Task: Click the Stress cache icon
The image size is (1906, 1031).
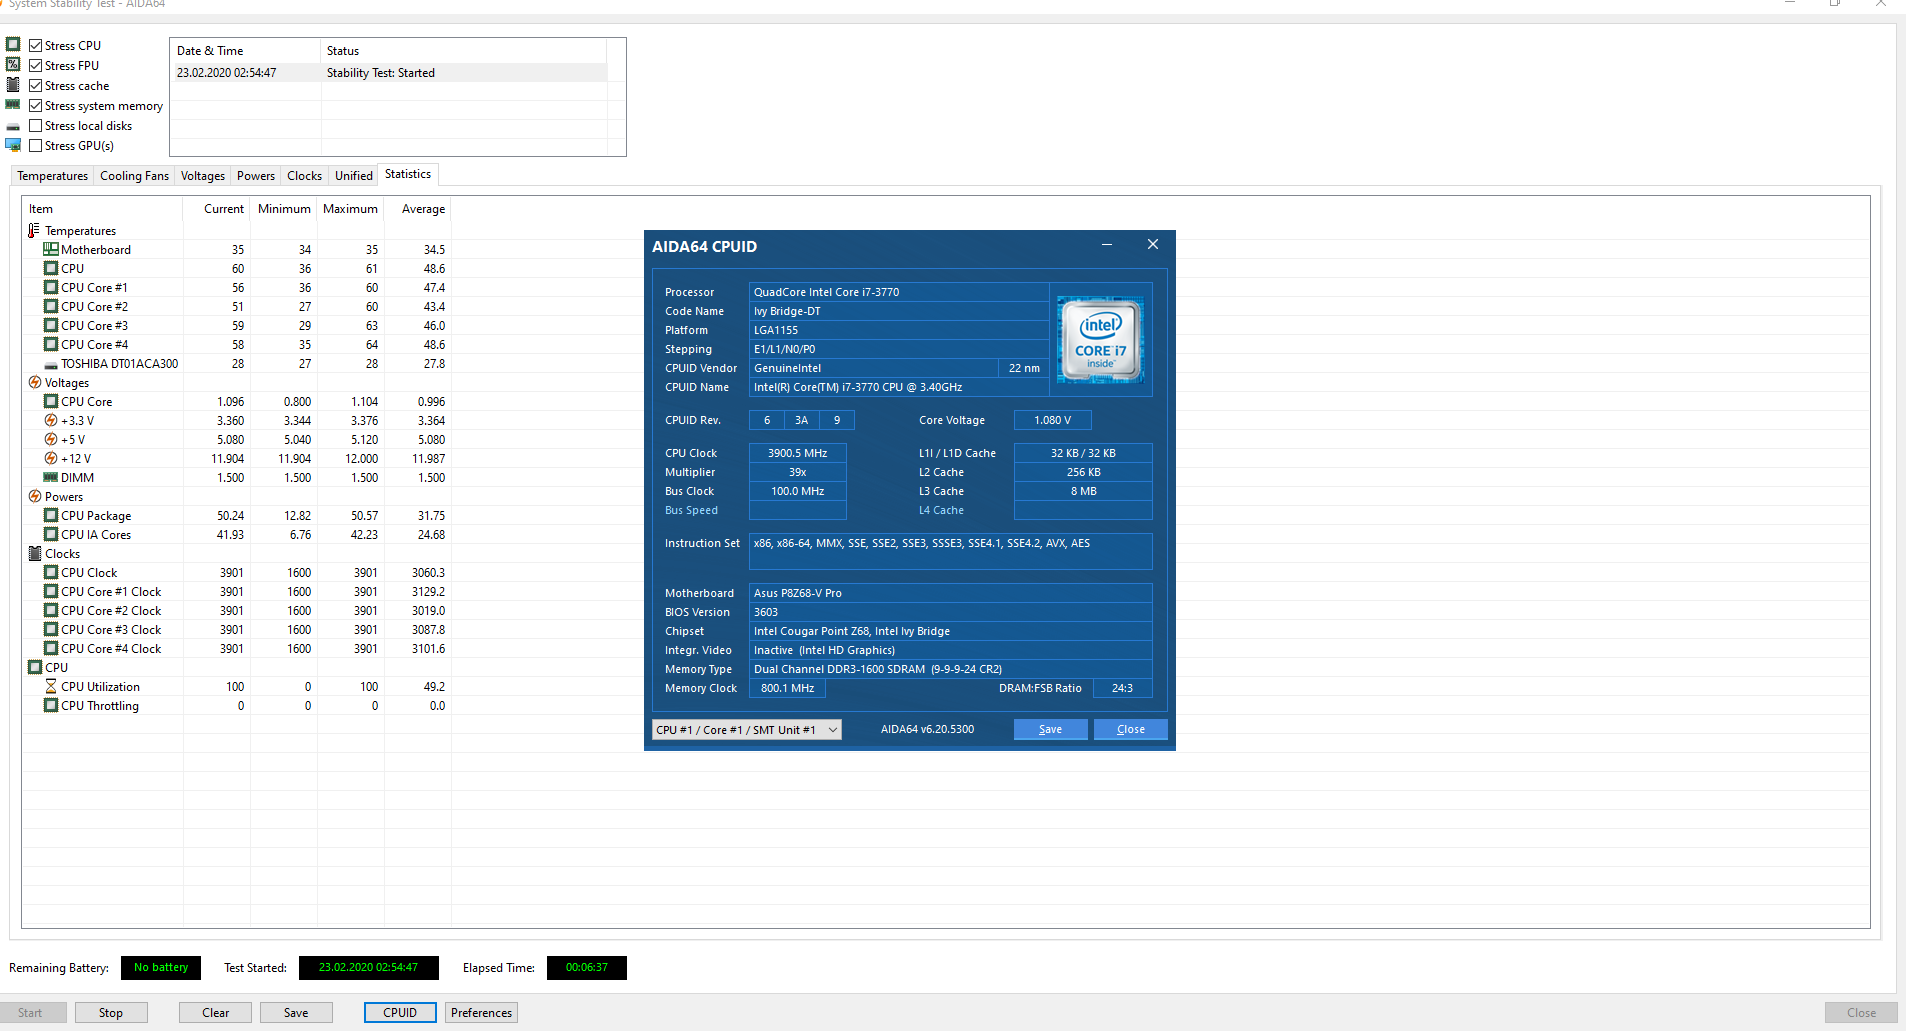Action: (13, 84)
